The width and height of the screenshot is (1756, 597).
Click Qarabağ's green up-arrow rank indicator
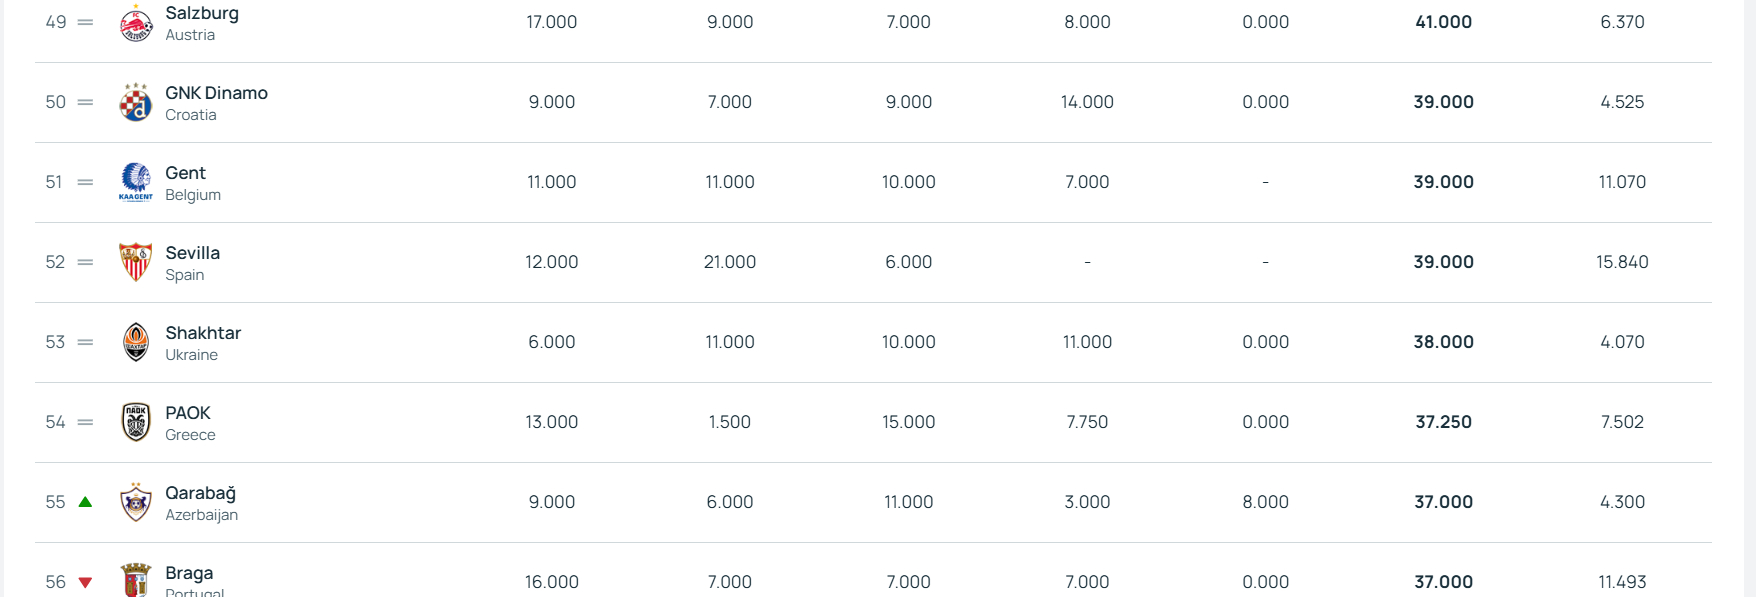(85, 502)
